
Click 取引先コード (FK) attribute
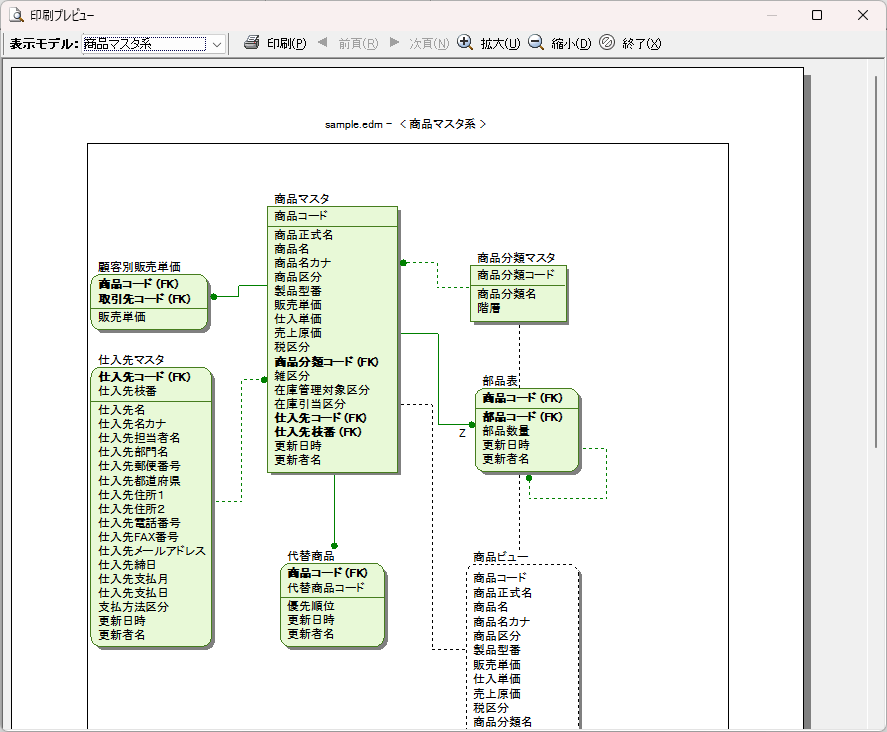coord(144,299)
